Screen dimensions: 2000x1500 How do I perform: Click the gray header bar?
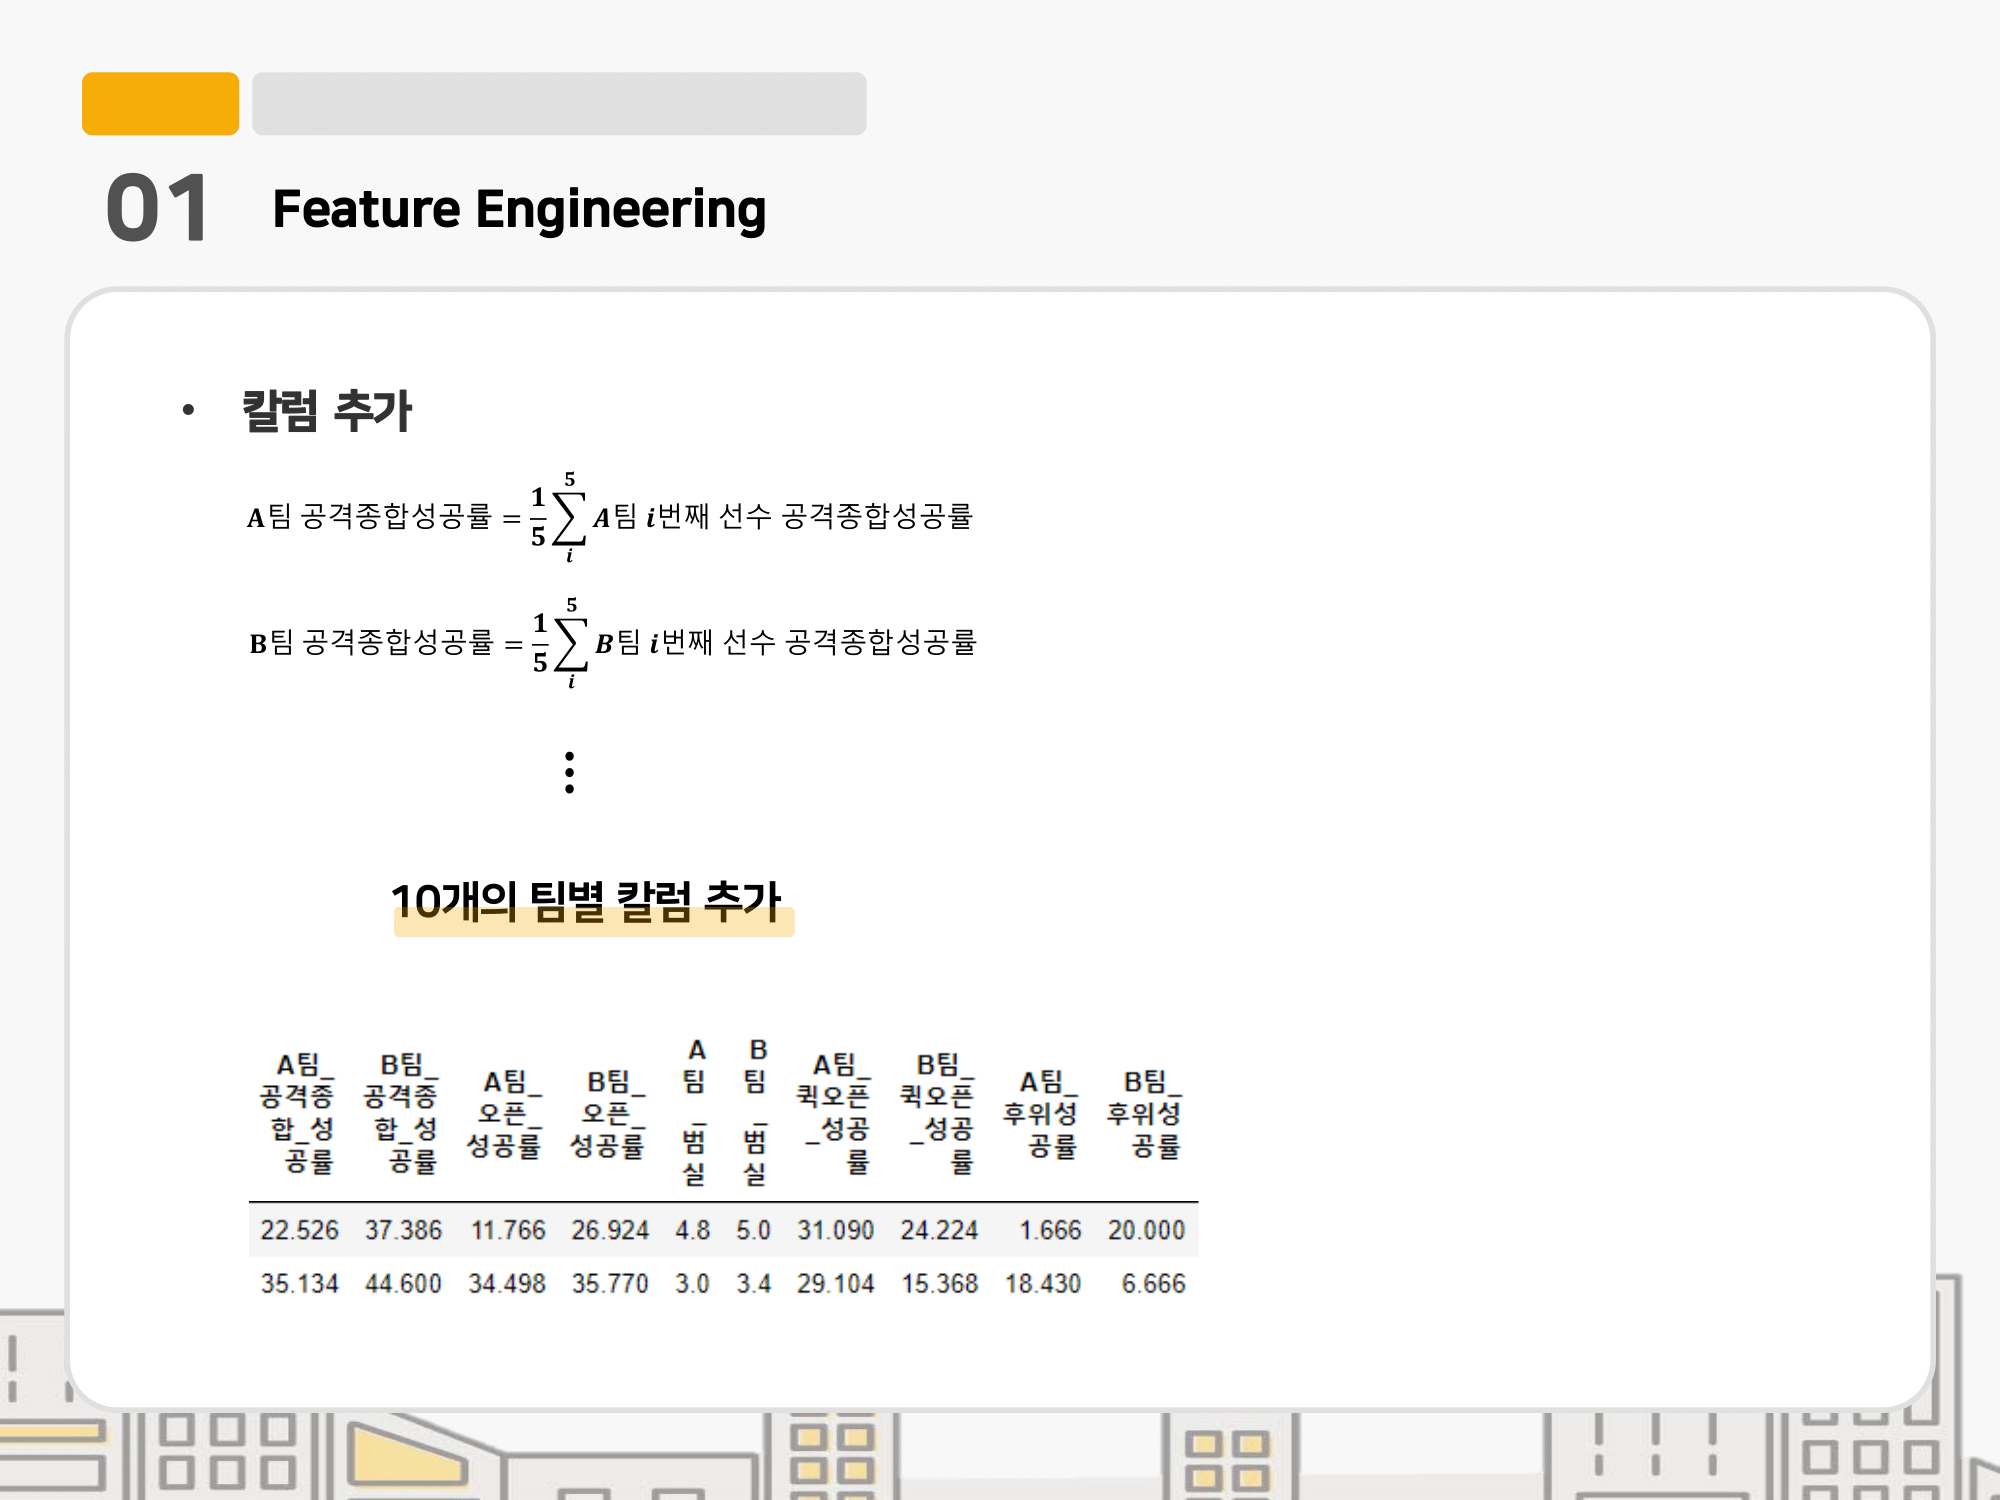[558, 103]
